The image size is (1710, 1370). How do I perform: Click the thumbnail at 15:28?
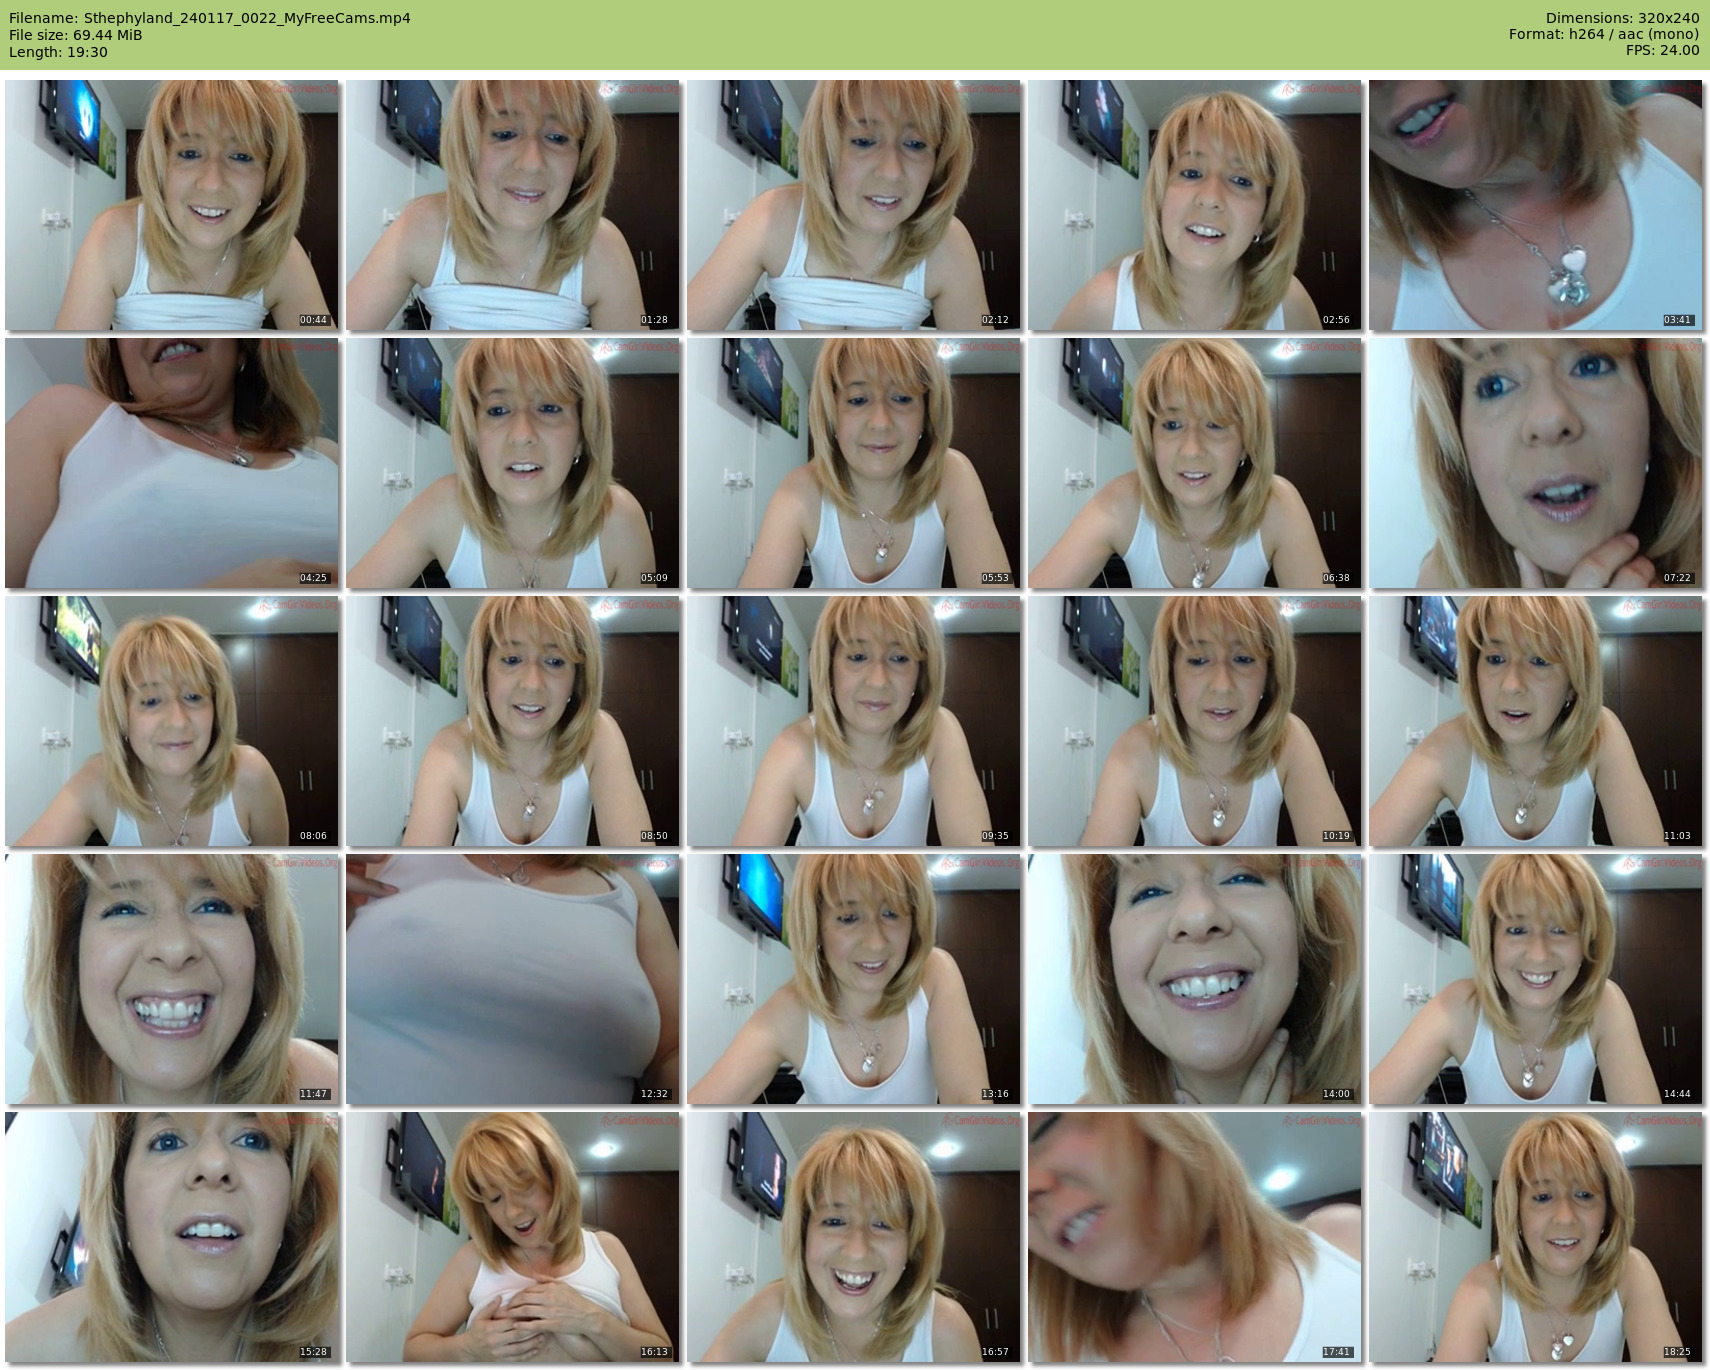tap(171, 1237)
